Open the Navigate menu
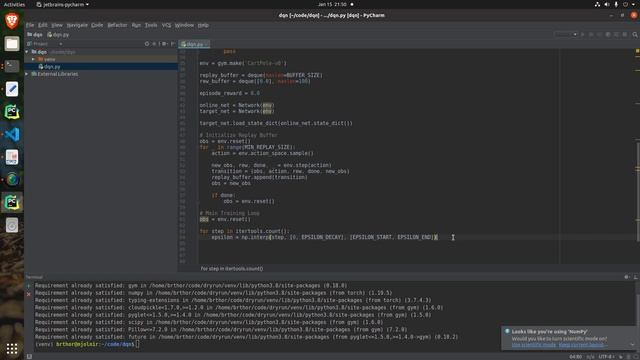 click(x=77, y=25)
